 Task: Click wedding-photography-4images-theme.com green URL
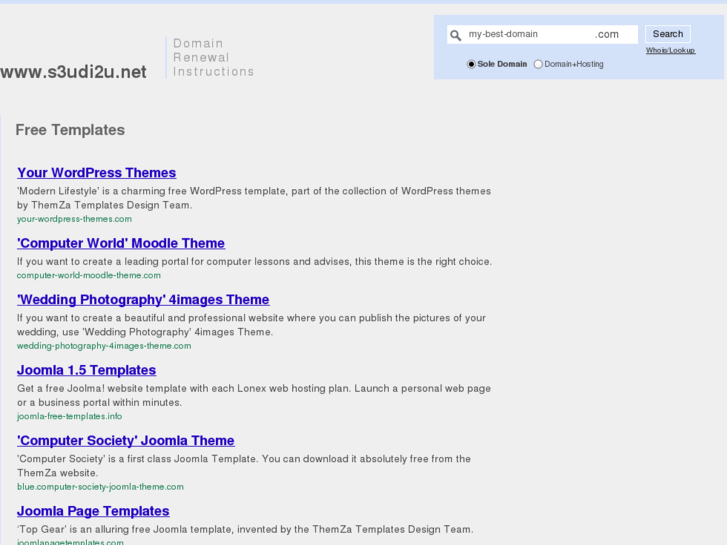(x=104, y=346)
